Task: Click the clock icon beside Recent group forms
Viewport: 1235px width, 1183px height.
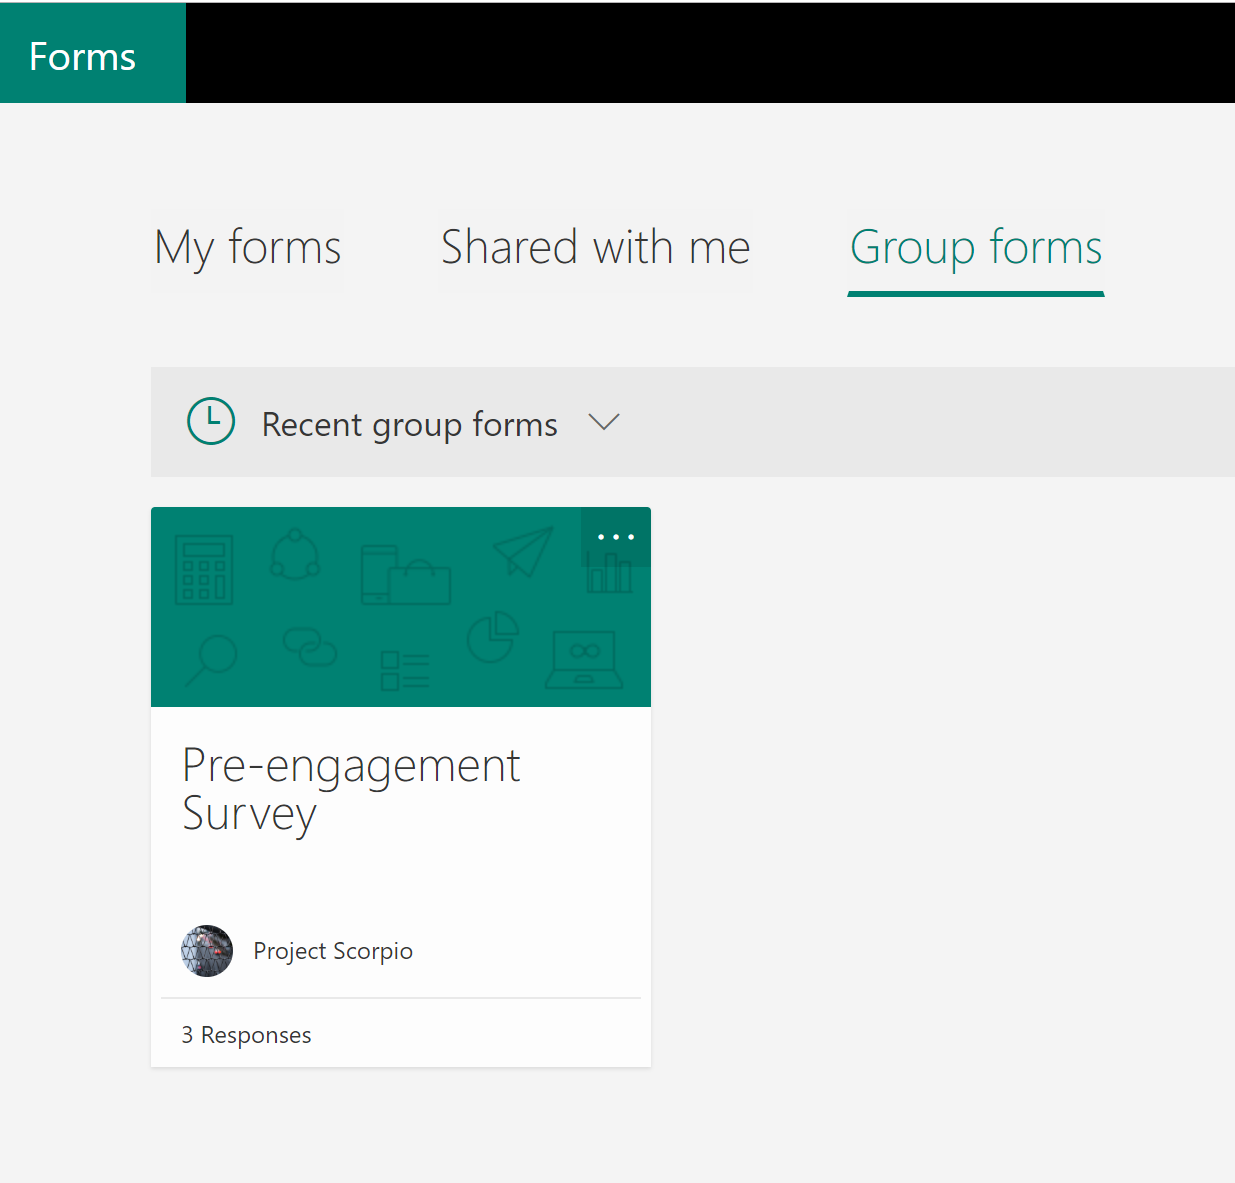Action: point(211,421)
